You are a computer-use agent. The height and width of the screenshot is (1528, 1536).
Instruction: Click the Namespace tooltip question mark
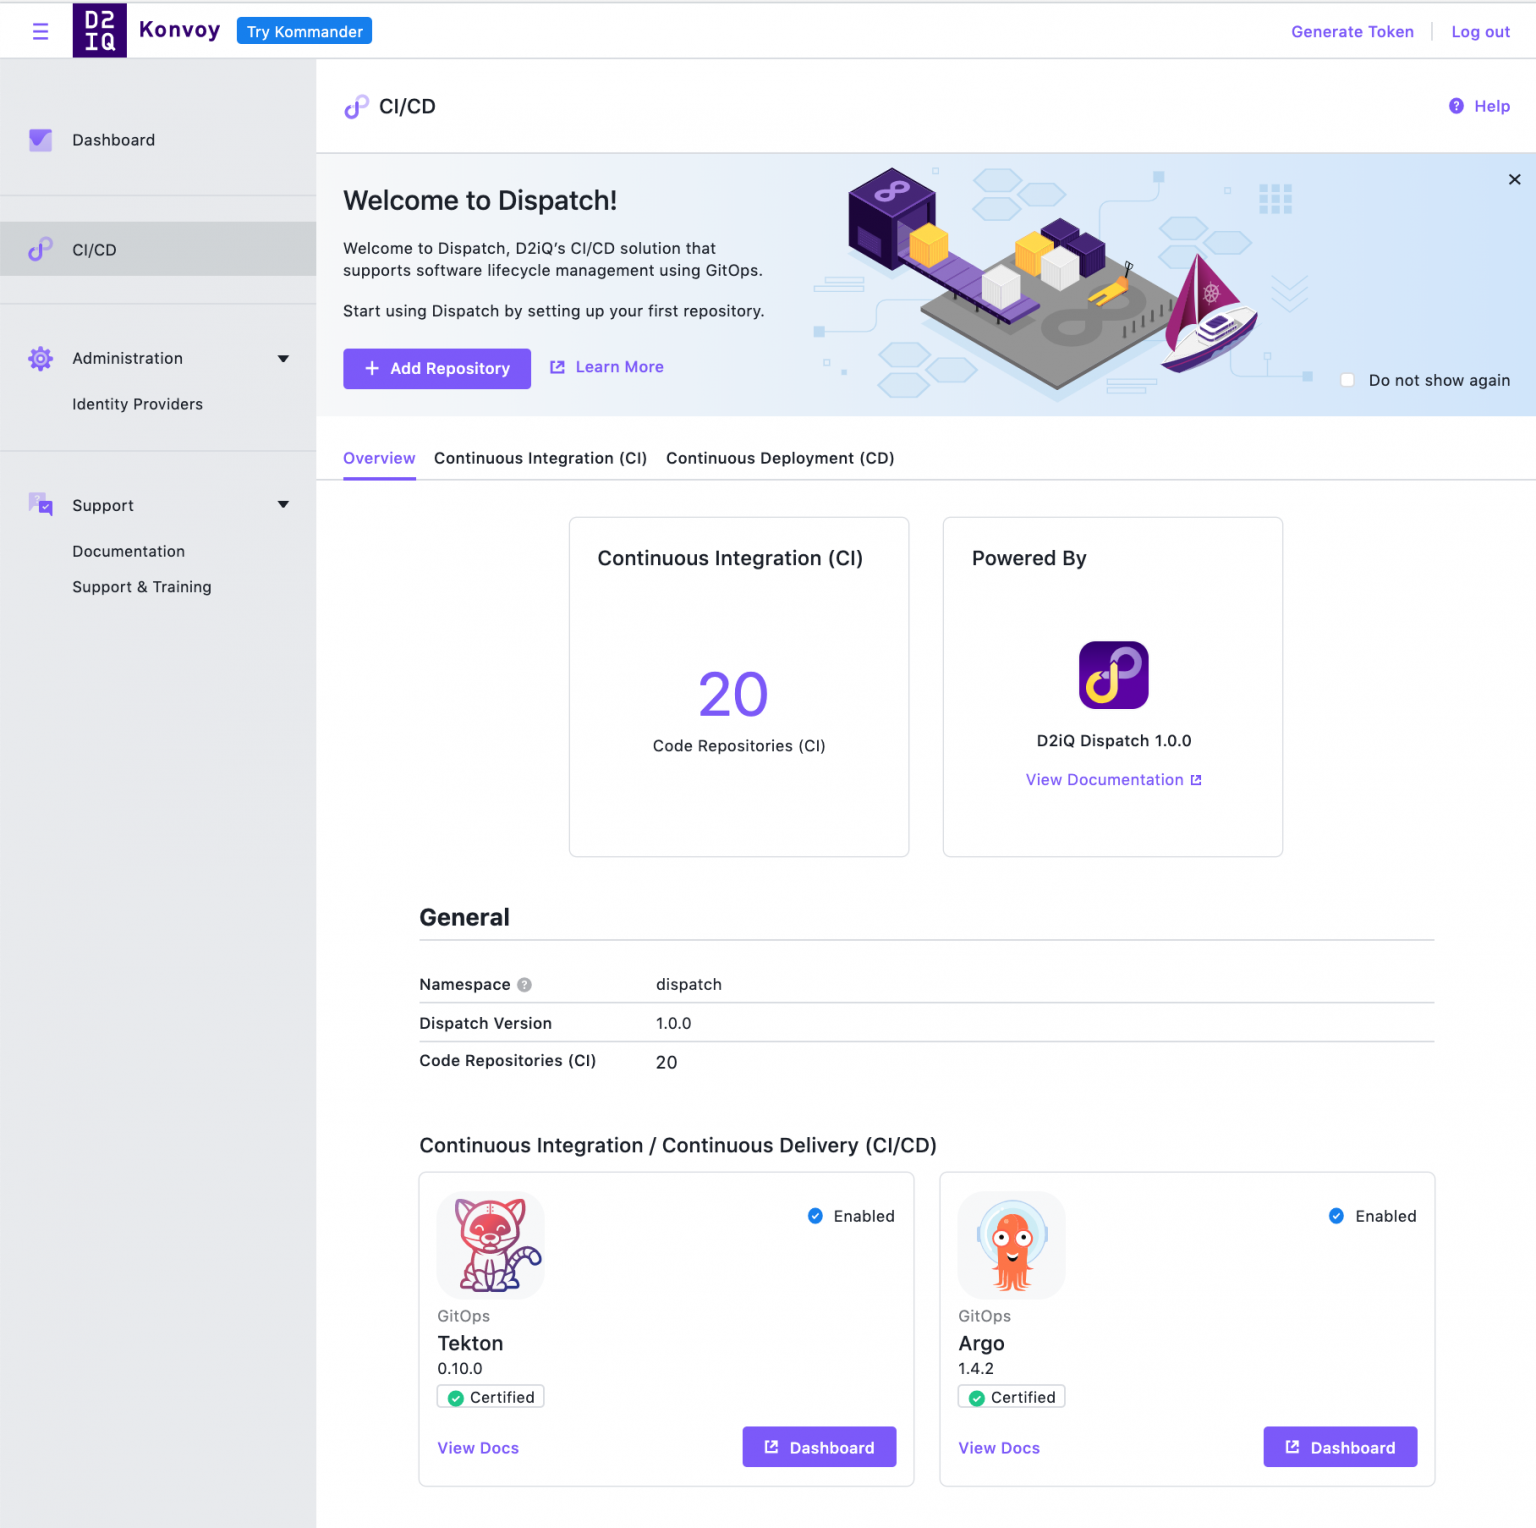(x=524, y=985)
